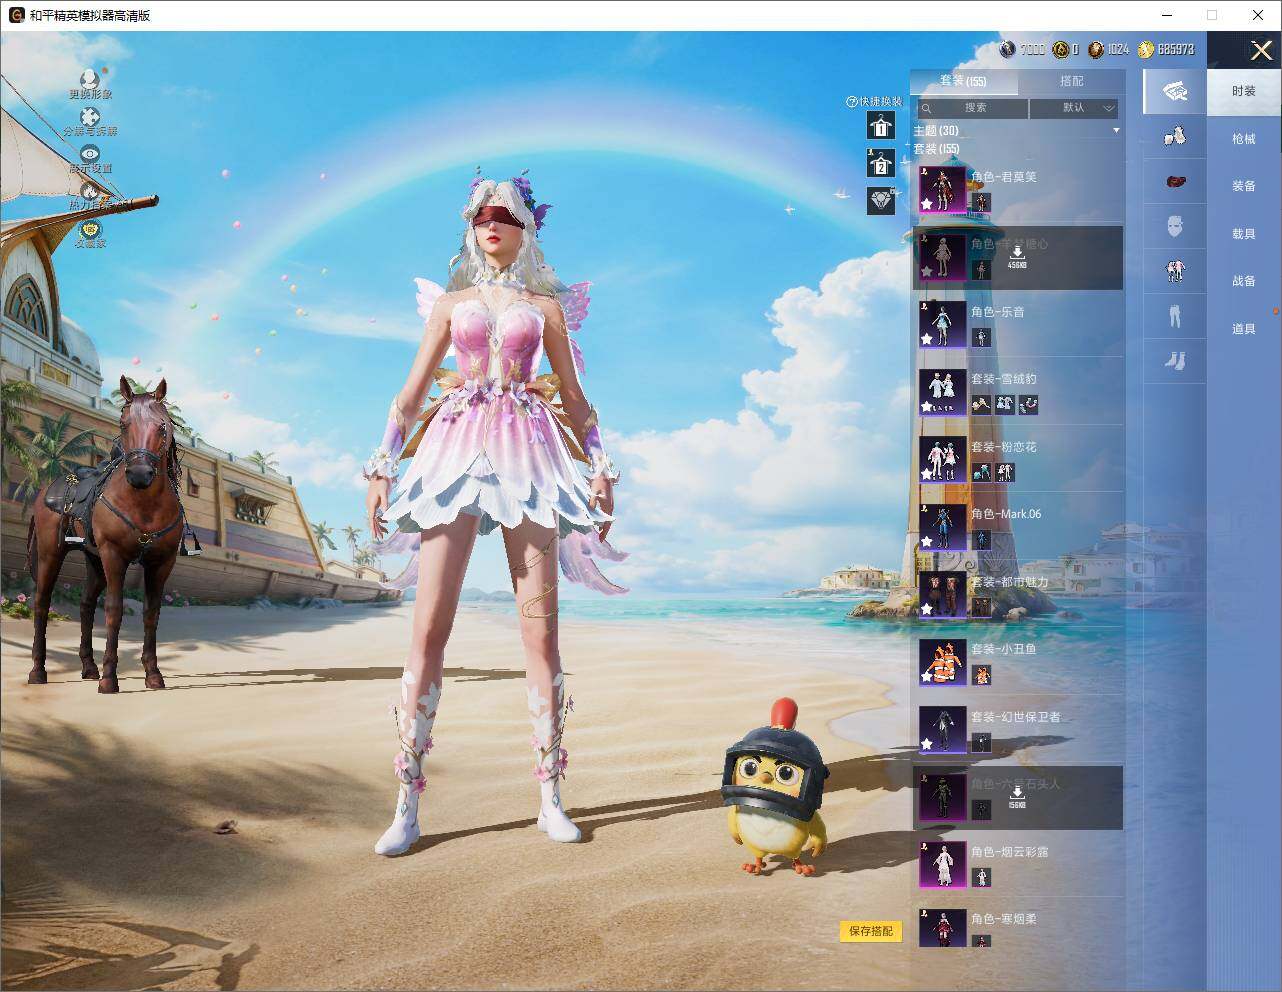The height and width of the screenshot is (992, 1282).
Task: Switch to quick outfit preset 1
Action: click(881, 125)
